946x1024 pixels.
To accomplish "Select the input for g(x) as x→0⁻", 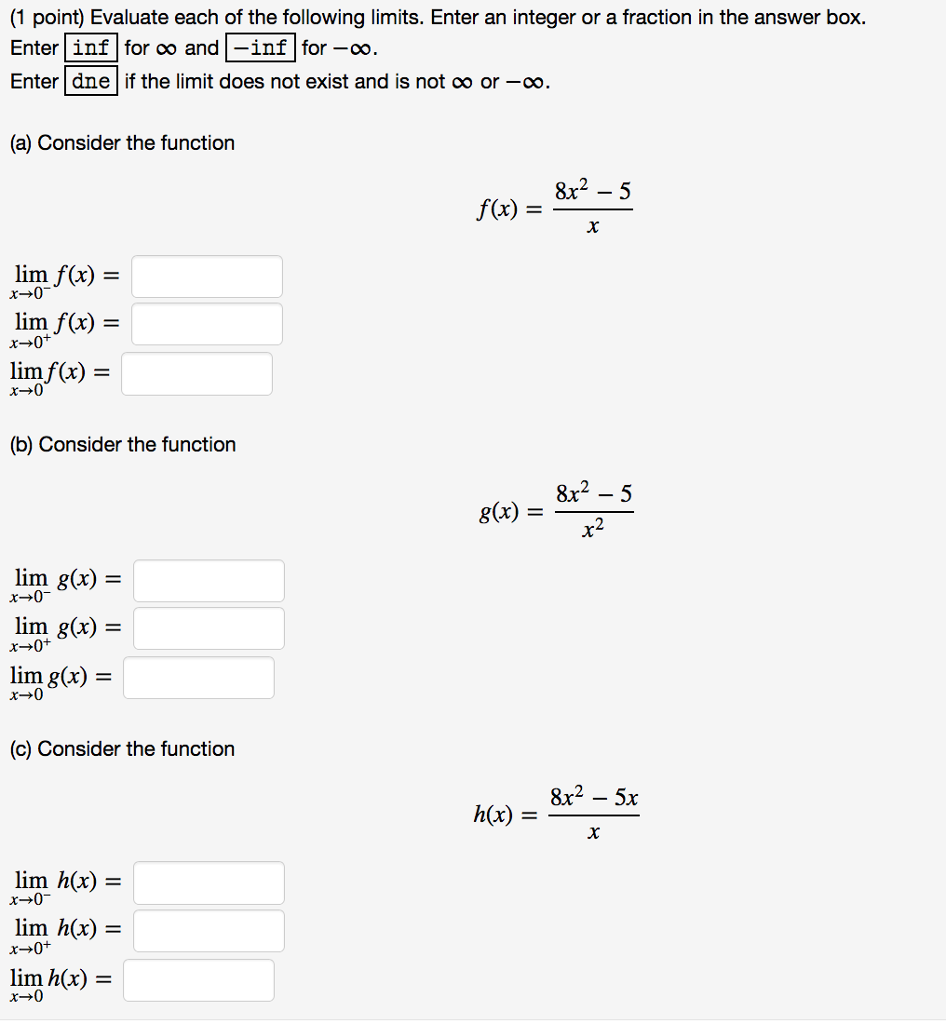I will (208, 581).
